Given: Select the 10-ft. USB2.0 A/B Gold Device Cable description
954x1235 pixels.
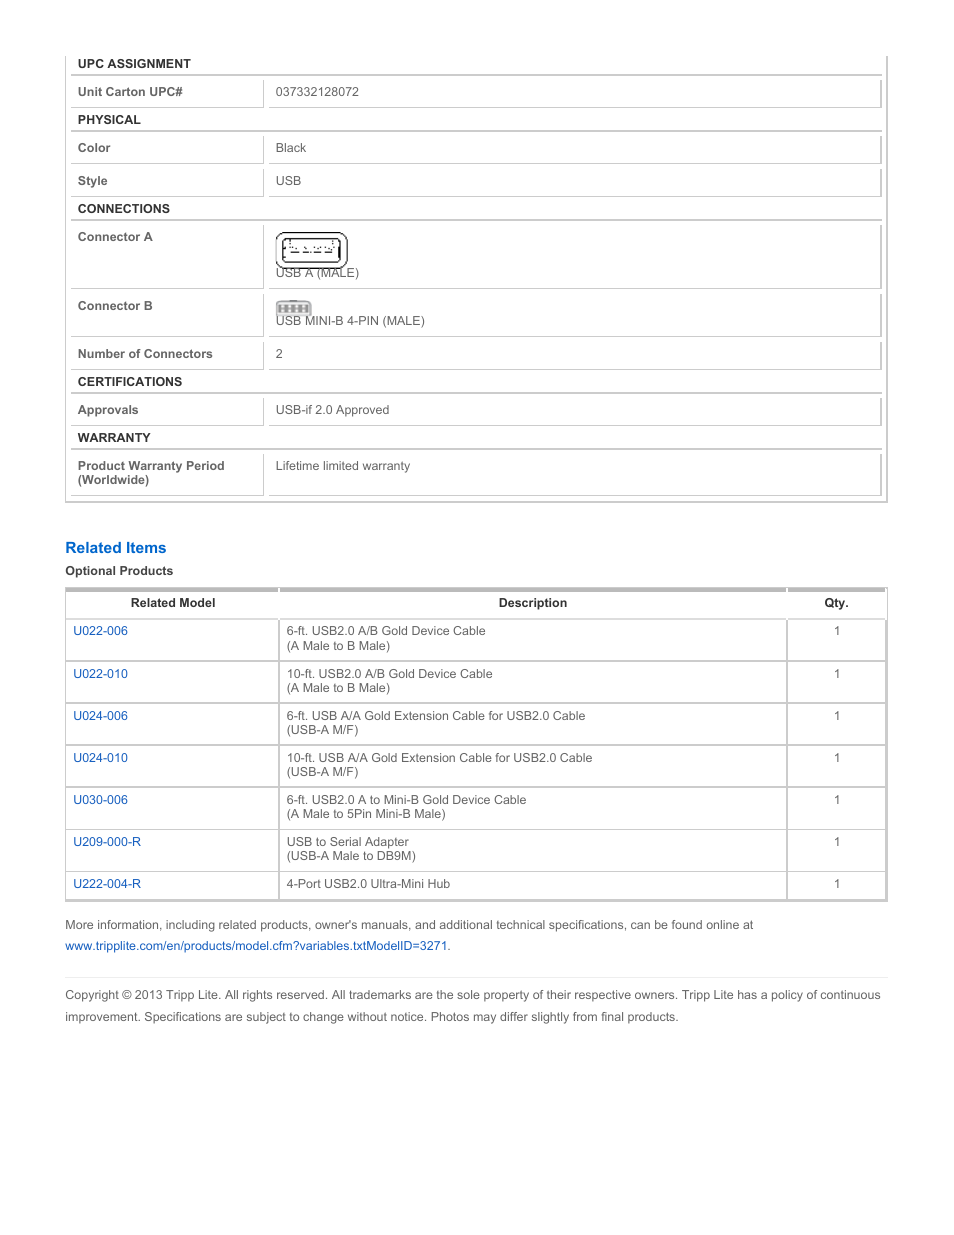Looking at the screenshot, I should (389, 681).
